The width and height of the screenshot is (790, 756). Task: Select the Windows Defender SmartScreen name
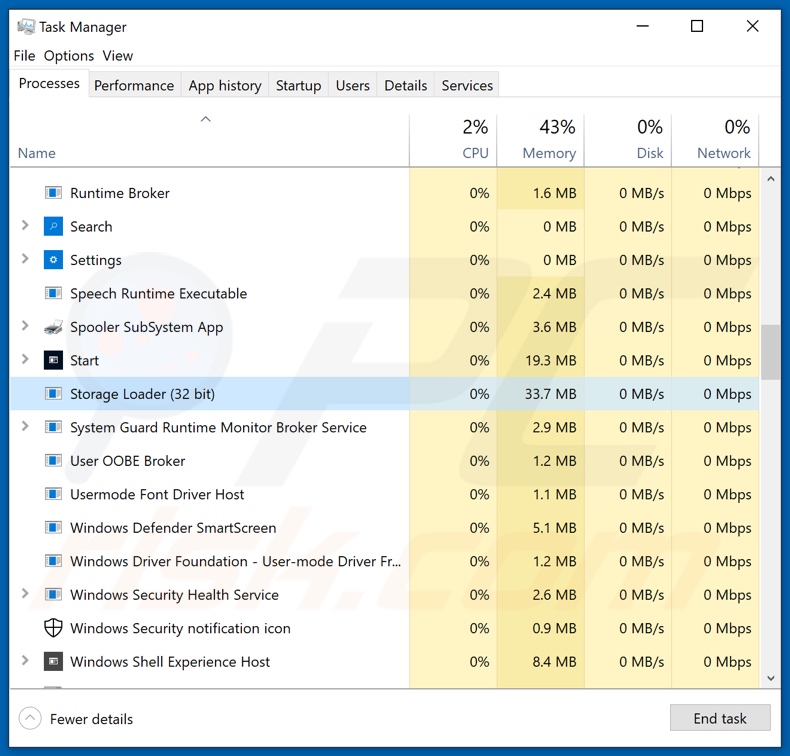pos(173,527)
